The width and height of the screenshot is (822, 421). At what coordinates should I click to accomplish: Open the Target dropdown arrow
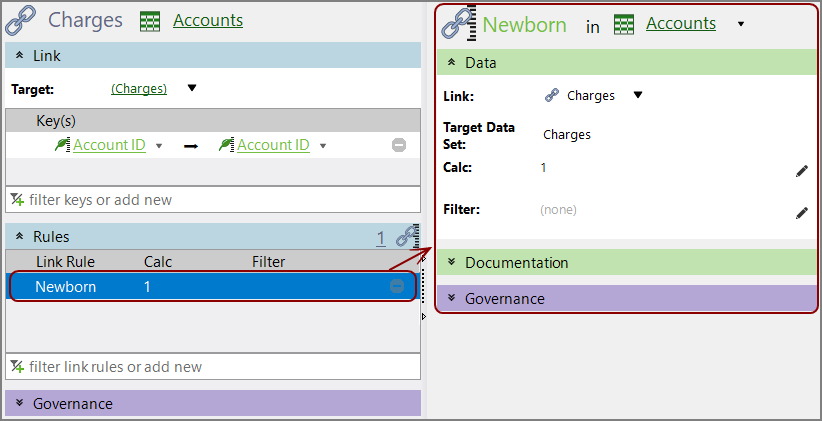192,88
